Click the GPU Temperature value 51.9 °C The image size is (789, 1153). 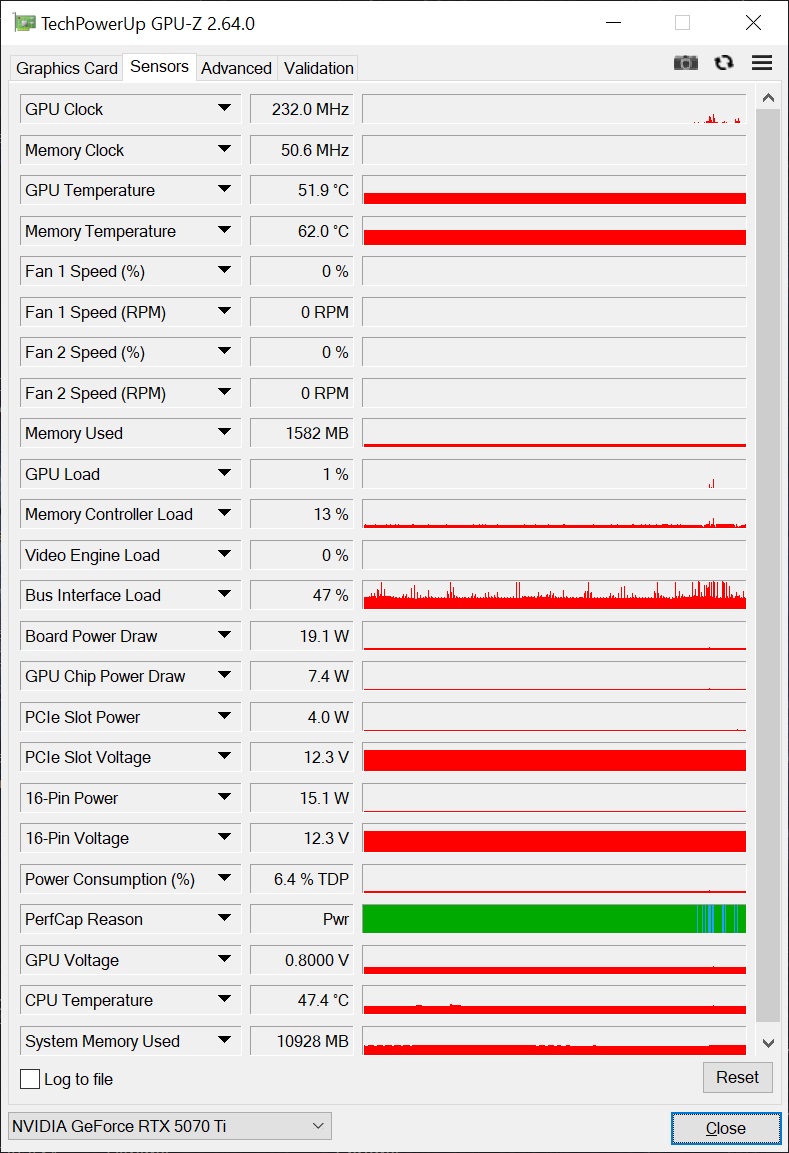(301, 190)
